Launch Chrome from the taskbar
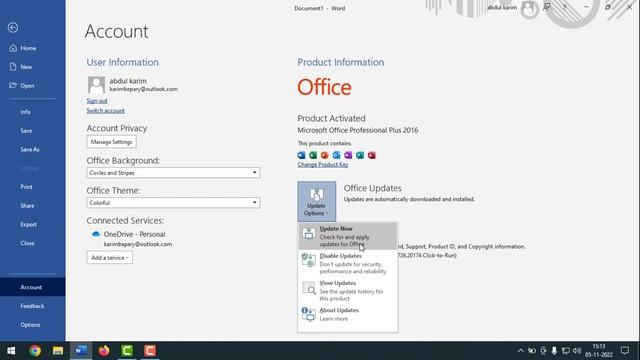The image size is (640, 360). 35,351
